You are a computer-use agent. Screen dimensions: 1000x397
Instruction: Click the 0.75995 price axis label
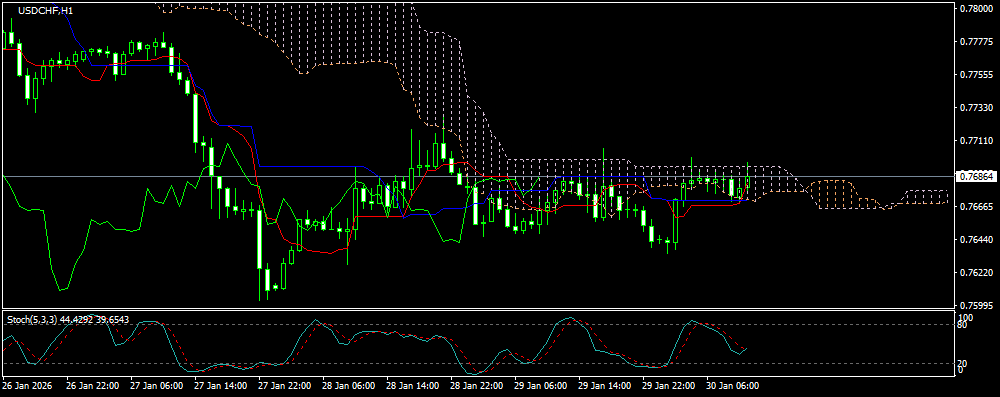point(976,305)
